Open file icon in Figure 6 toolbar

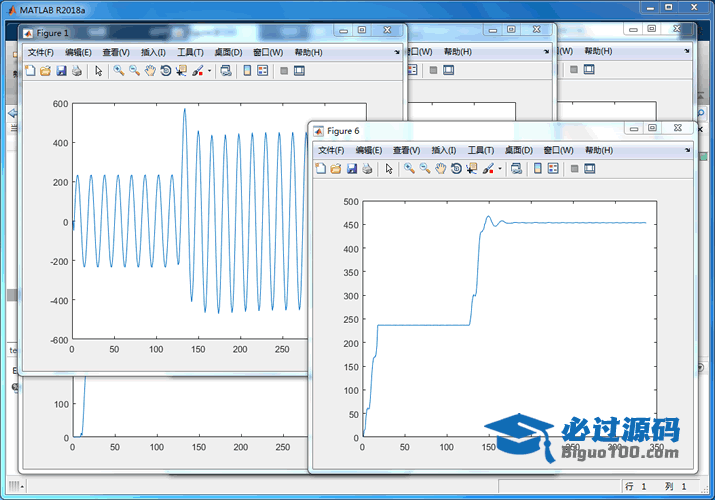pos(336,169)
